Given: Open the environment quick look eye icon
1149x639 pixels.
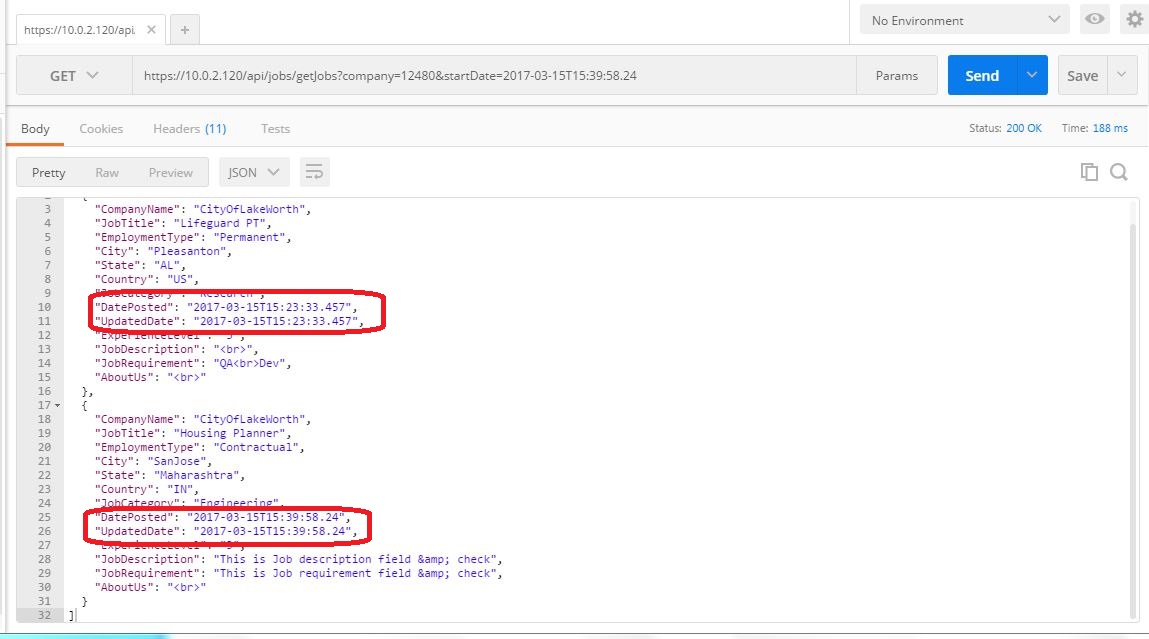Looking at the screenshot, I should 1096,20.
